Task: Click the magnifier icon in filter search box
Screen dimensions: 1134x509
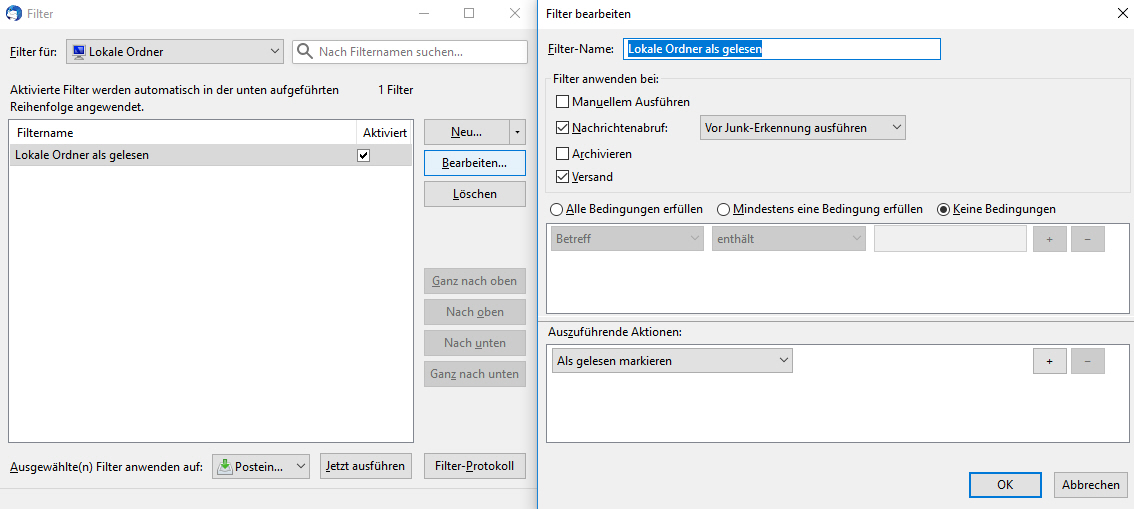Action: [x=305, y=52]
